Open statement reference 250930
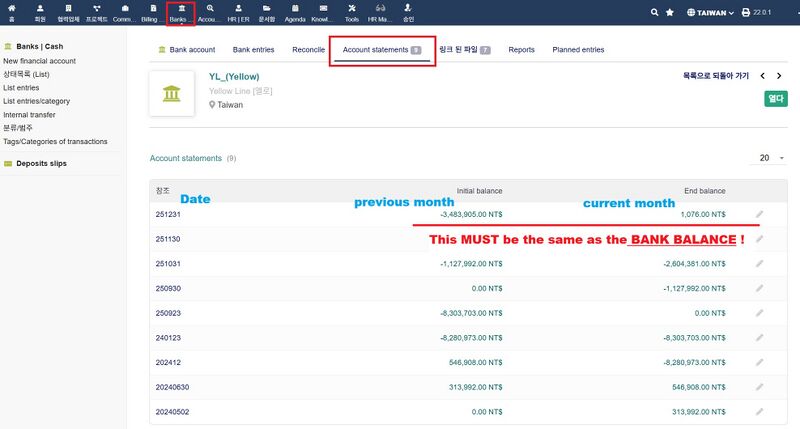This screenshot has height=429, width=800. 168,288
